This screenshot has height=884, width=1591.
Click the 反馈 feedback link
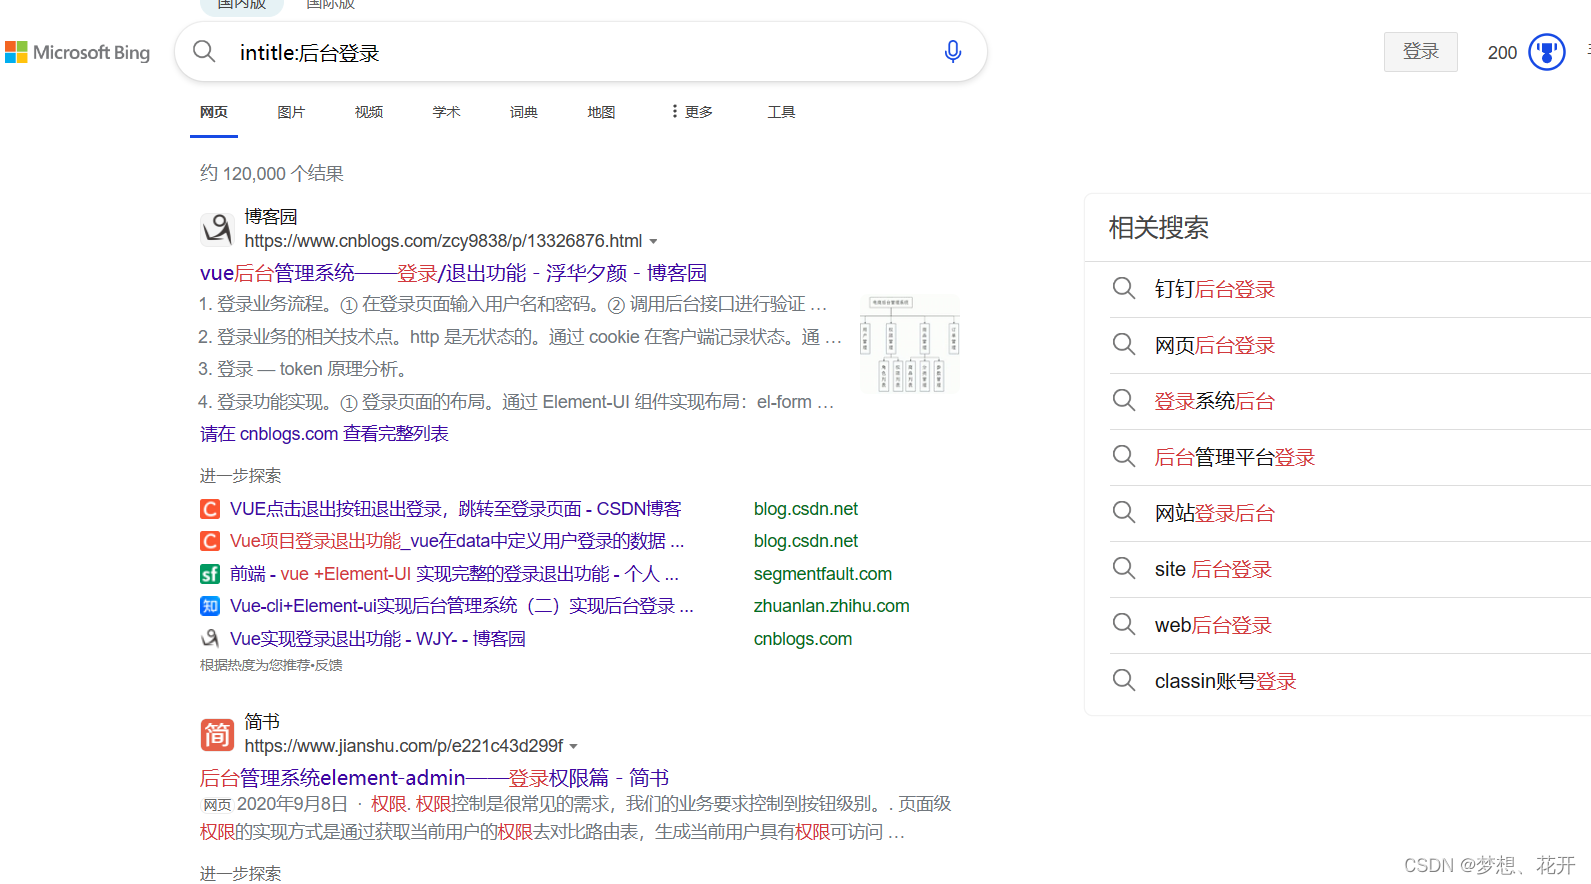click(x=328, y=665)
